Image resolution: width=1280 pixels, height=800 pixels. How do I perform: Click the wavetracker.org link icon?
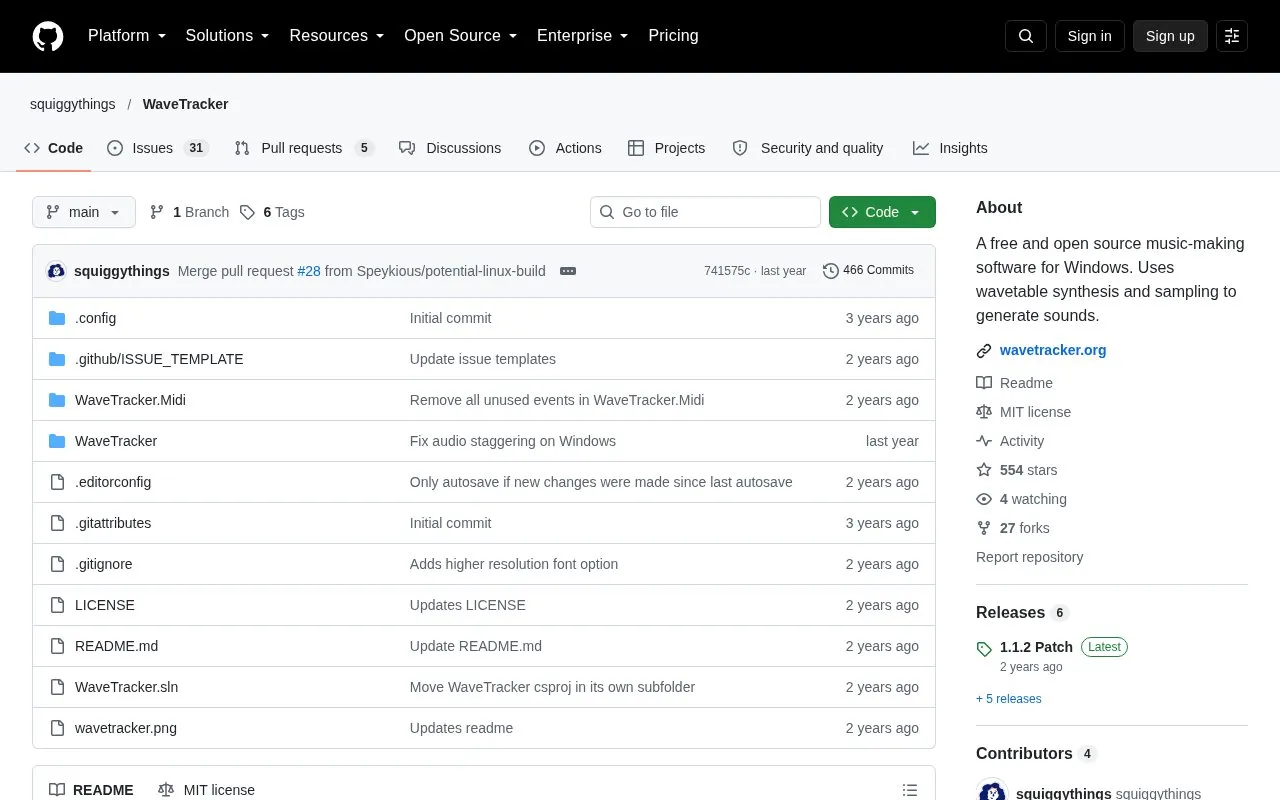984,351
